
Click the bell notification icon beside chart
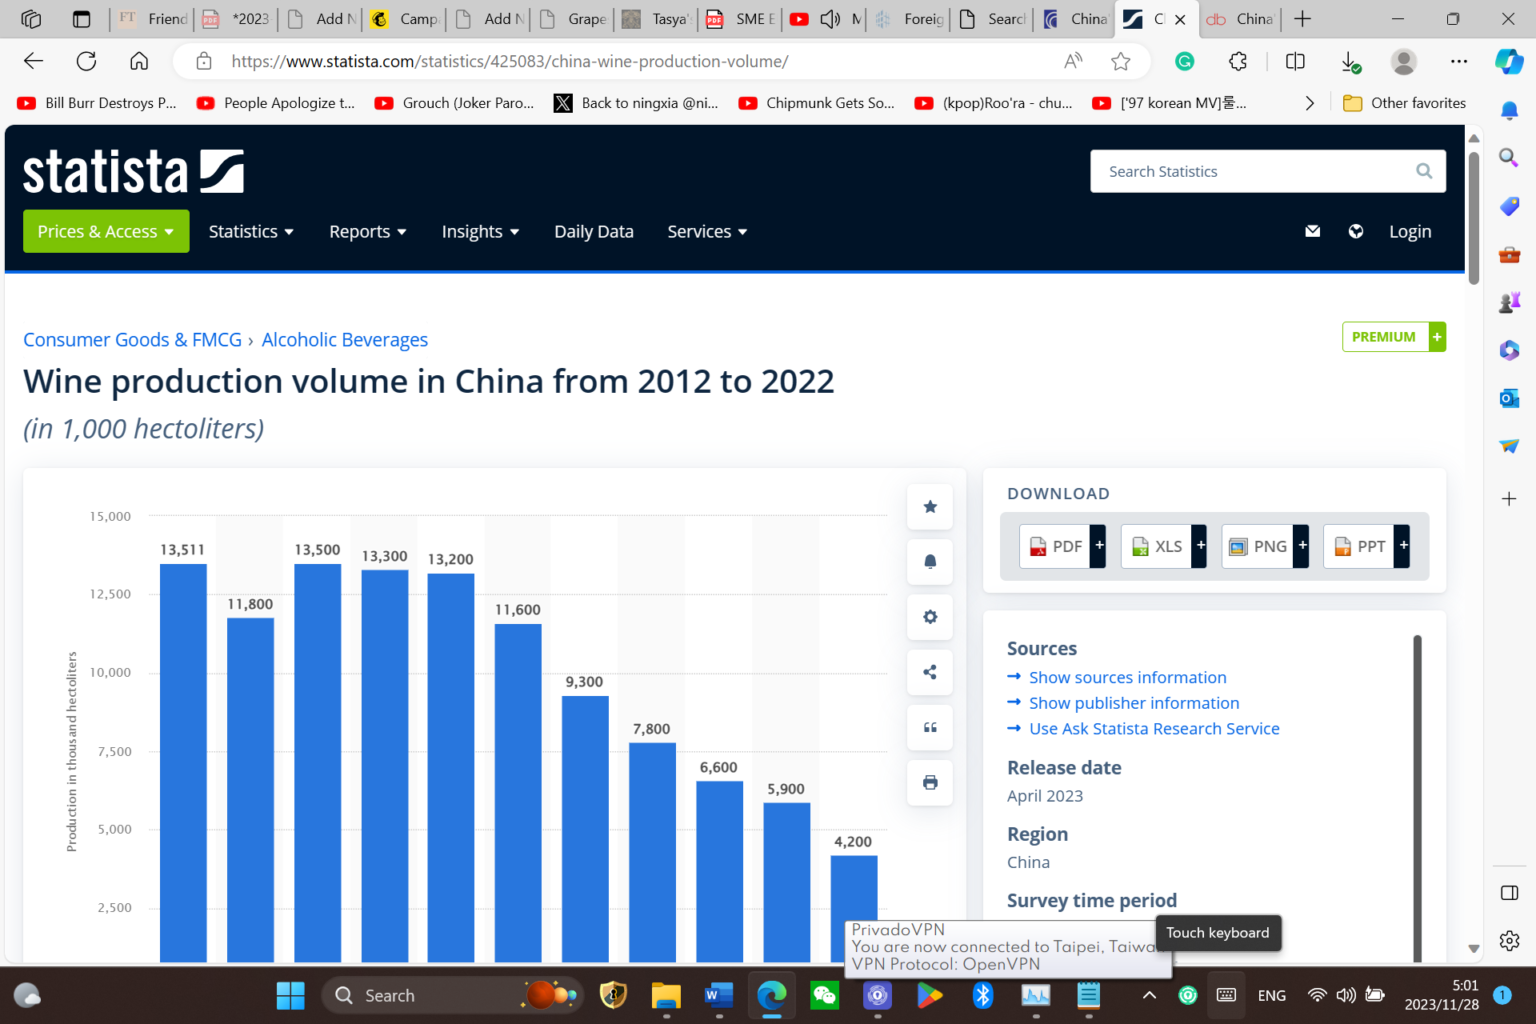[x=930, y=562]
